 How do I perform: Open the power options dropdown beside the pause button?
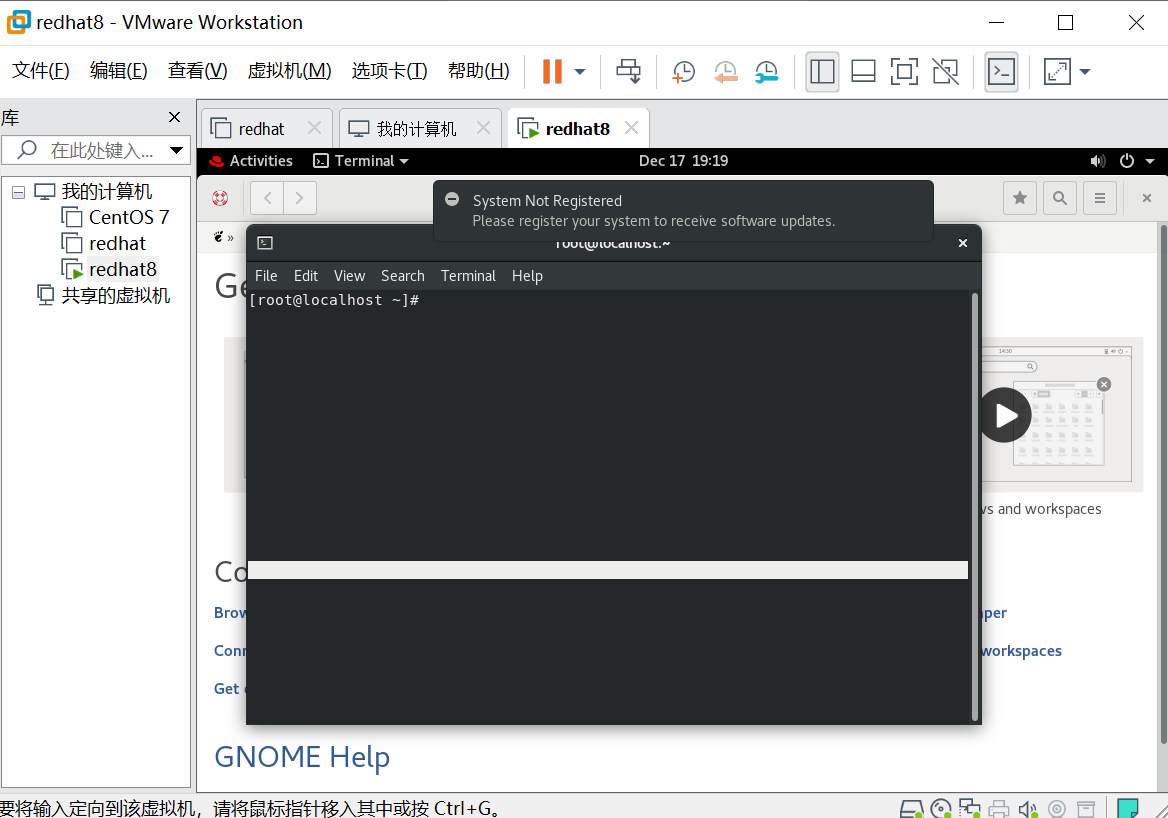pos(580,72)
